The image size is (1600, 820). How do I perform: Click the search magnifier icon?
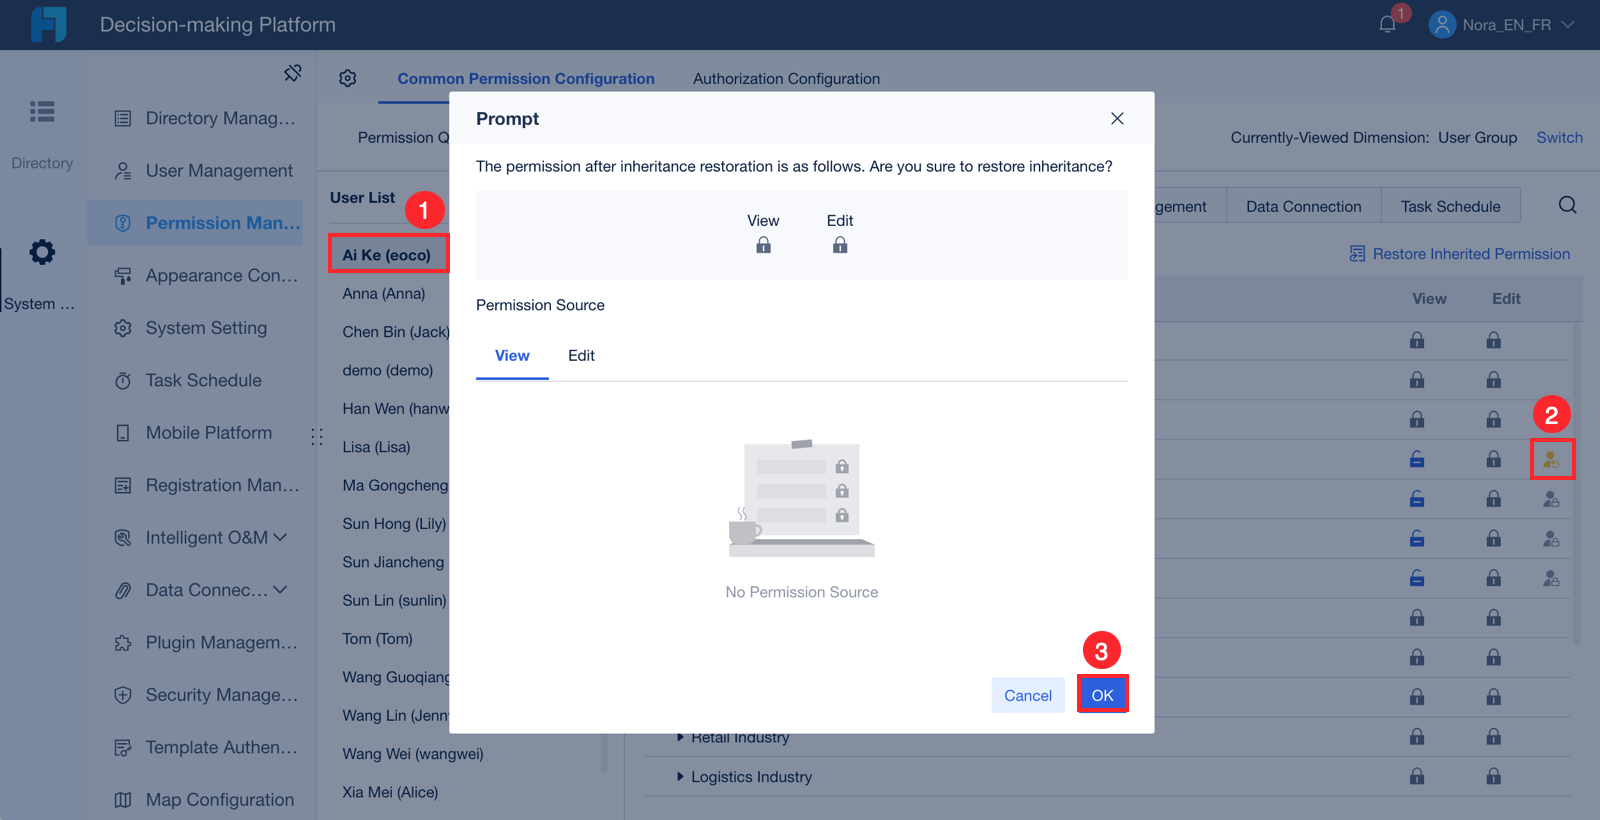(1567, 205)
